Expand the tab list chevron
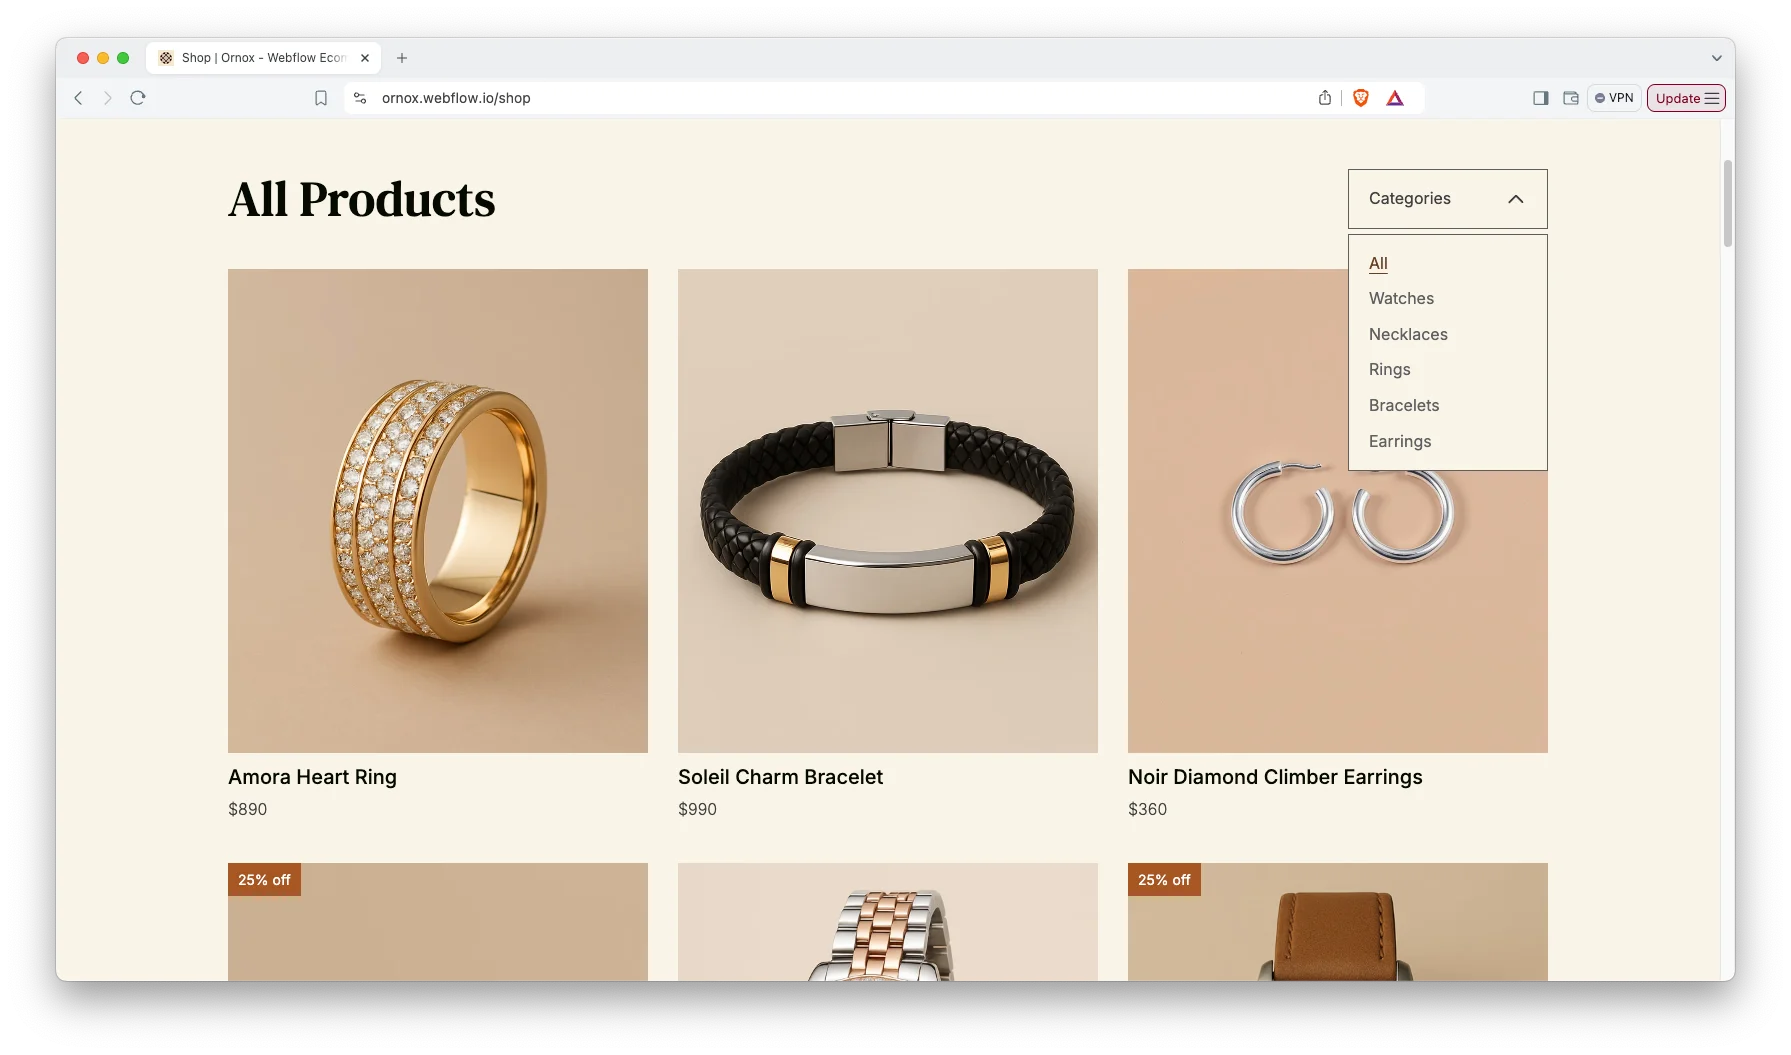Screen dimensions: 1791x1055 [x=1716, y=58]
